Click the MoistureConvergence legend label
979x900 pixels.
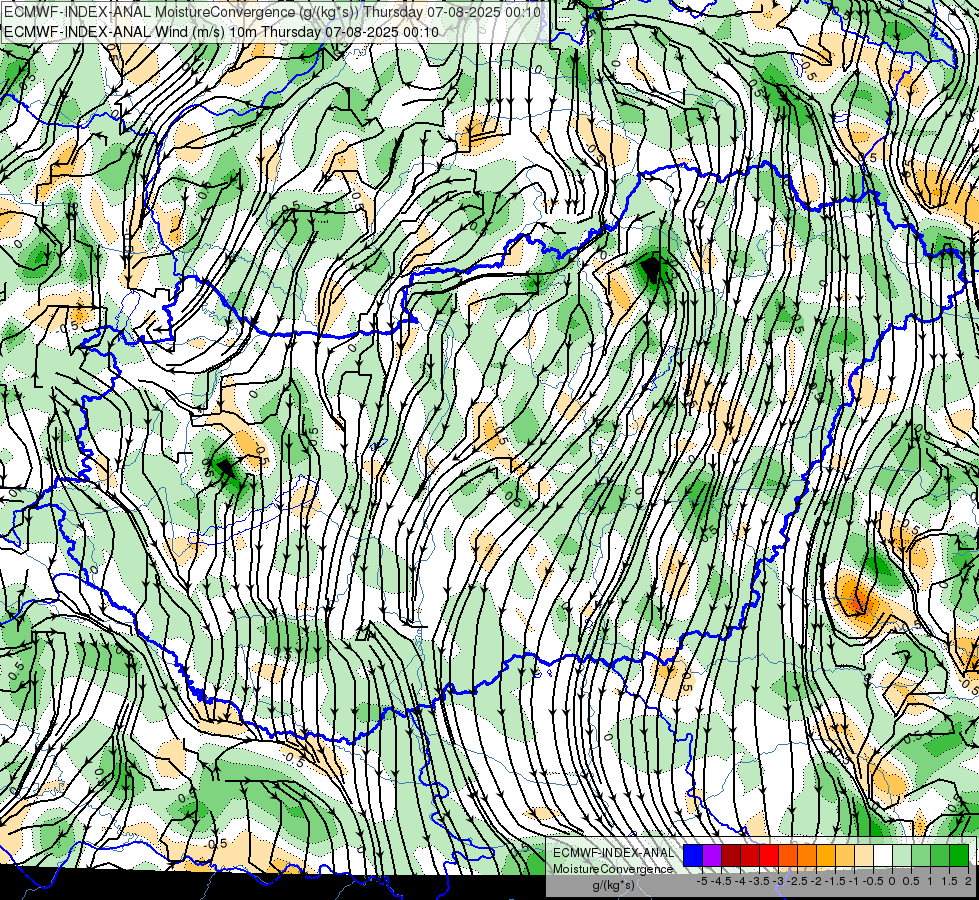(x=613, y=869)
